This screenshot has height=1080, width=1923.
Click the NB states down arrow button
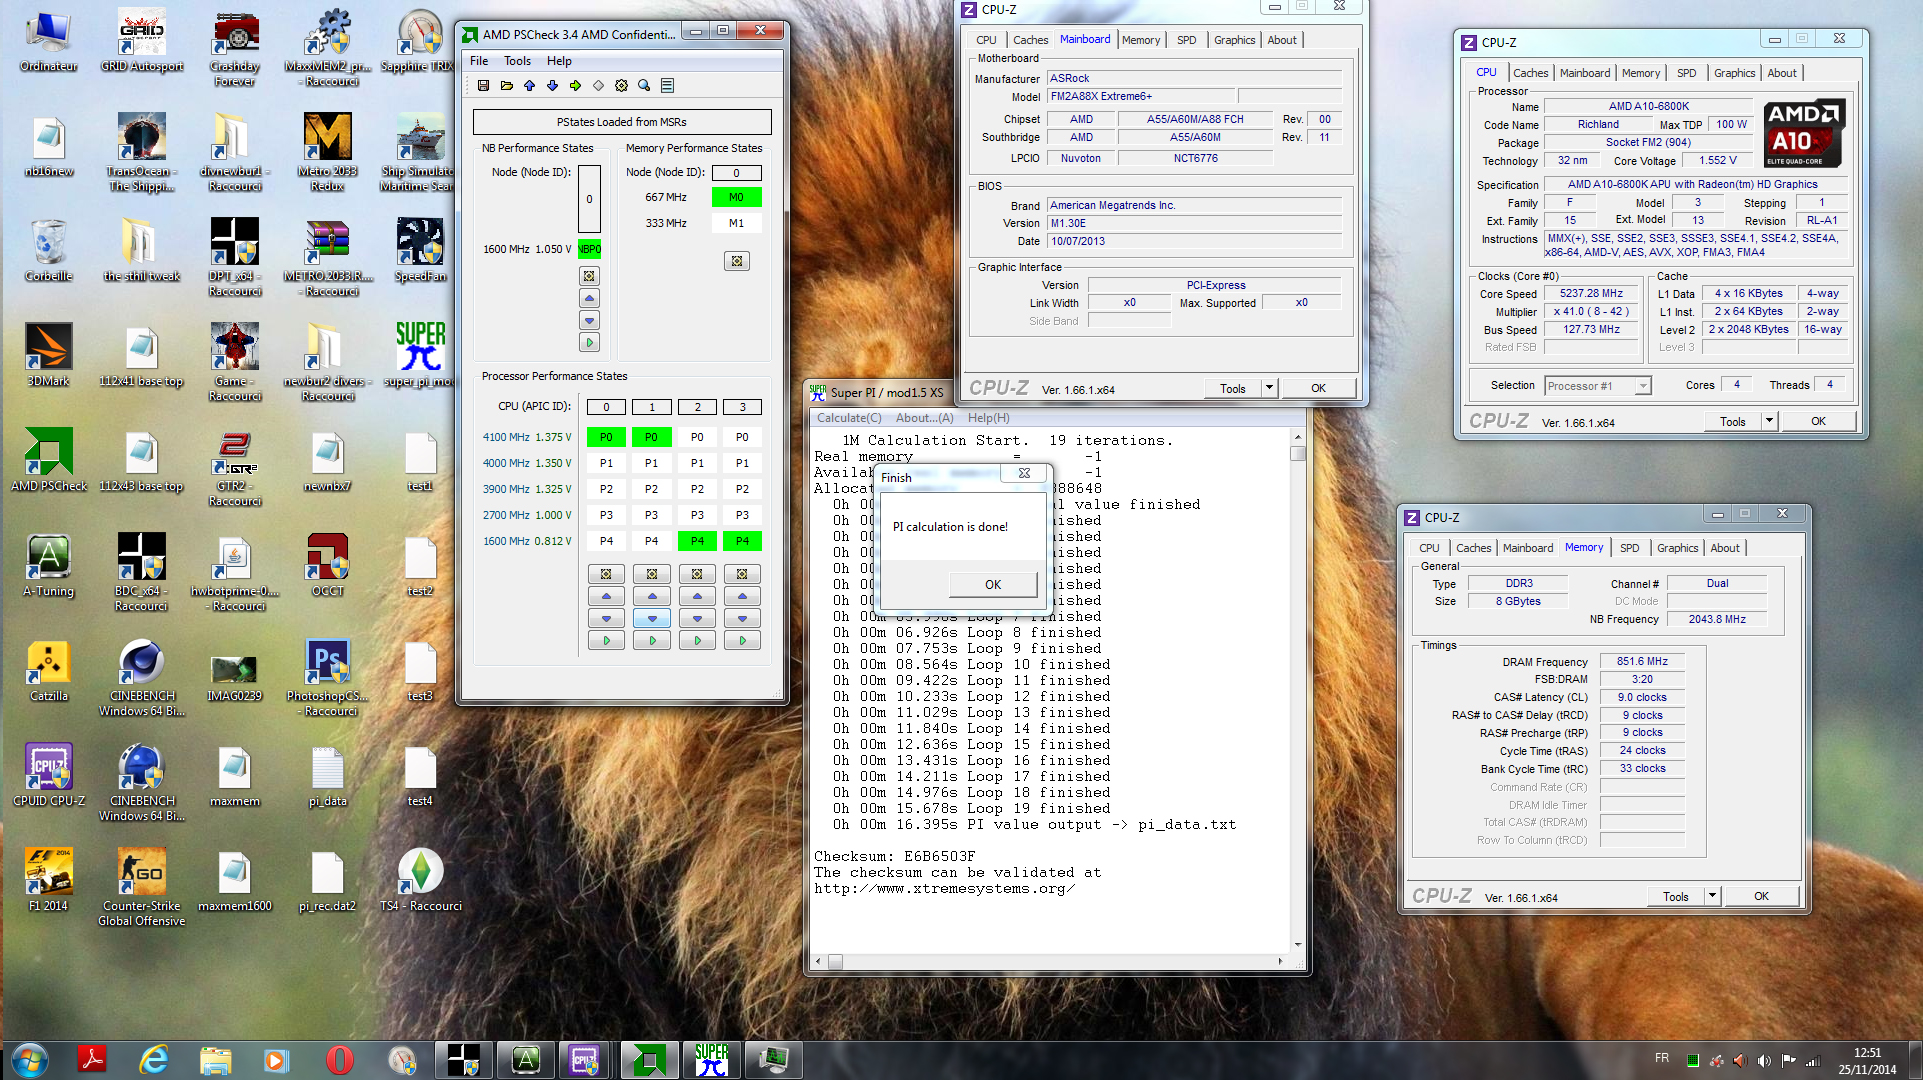[x=589, y=320]
